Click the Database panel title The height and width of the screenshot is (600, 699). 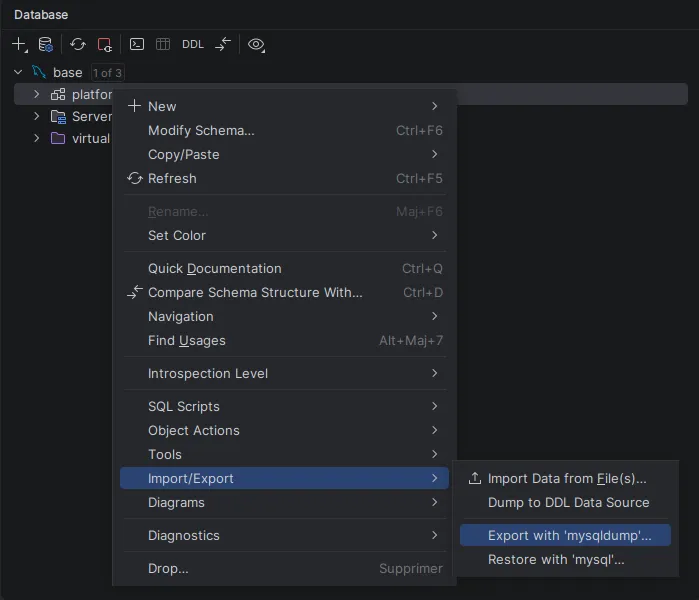(x=41, y=15)
